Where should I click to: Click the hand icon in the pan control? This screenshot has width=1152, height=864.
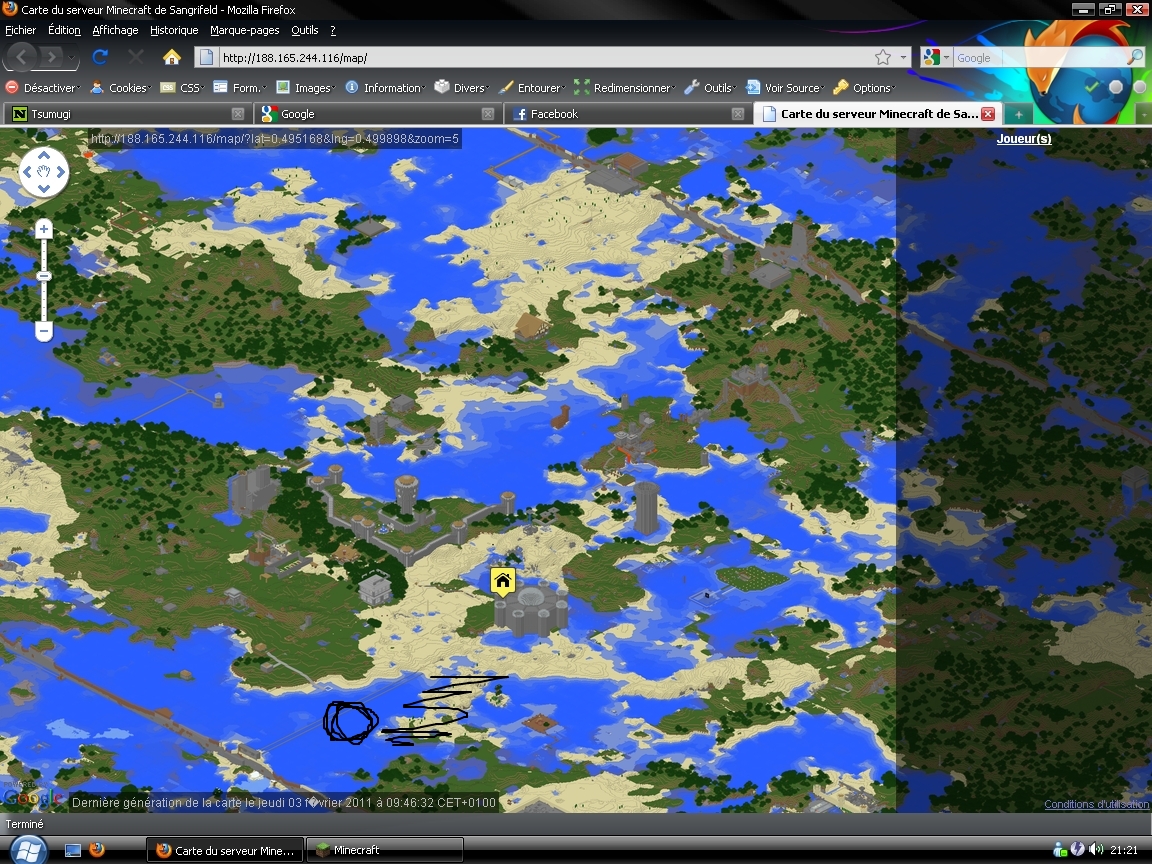[x=43, y=172]
